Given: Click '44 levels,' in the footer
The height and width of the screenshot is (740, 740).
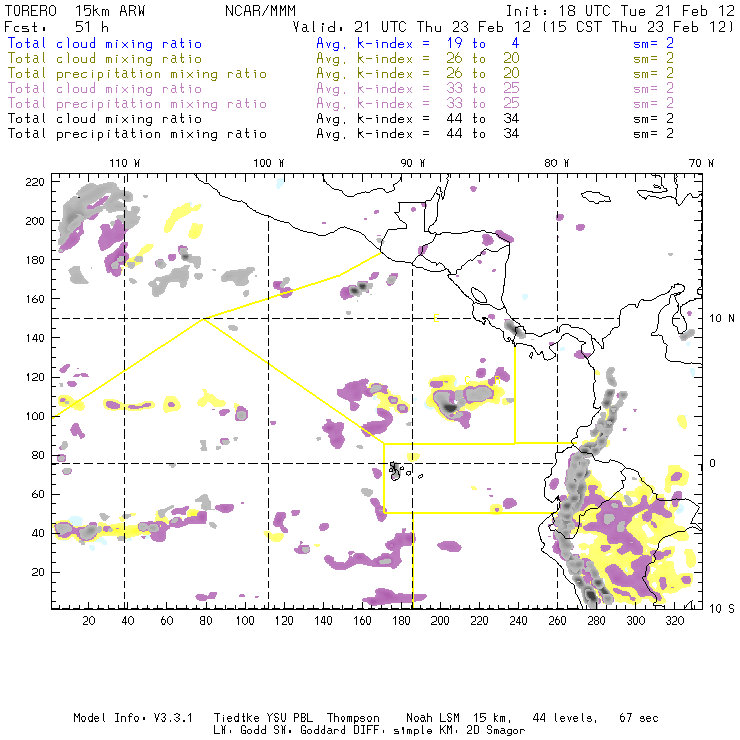Looking at the screenshot, I should [565, 718].
